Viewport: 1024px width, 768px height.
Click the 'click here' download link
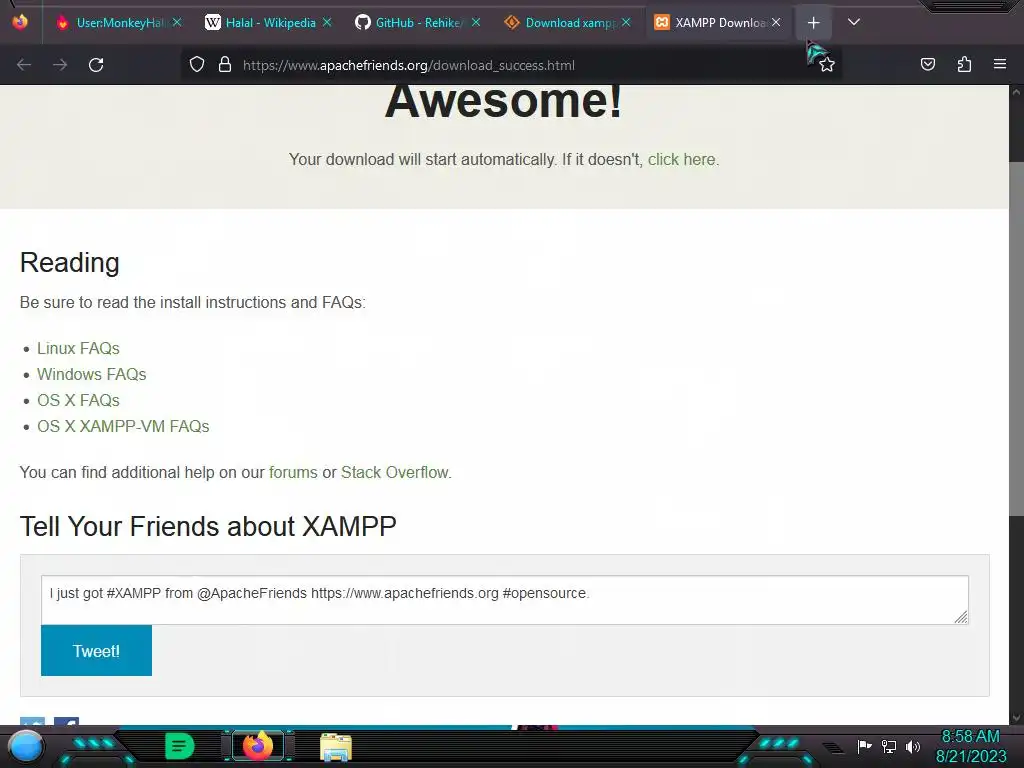coord(681,159)
